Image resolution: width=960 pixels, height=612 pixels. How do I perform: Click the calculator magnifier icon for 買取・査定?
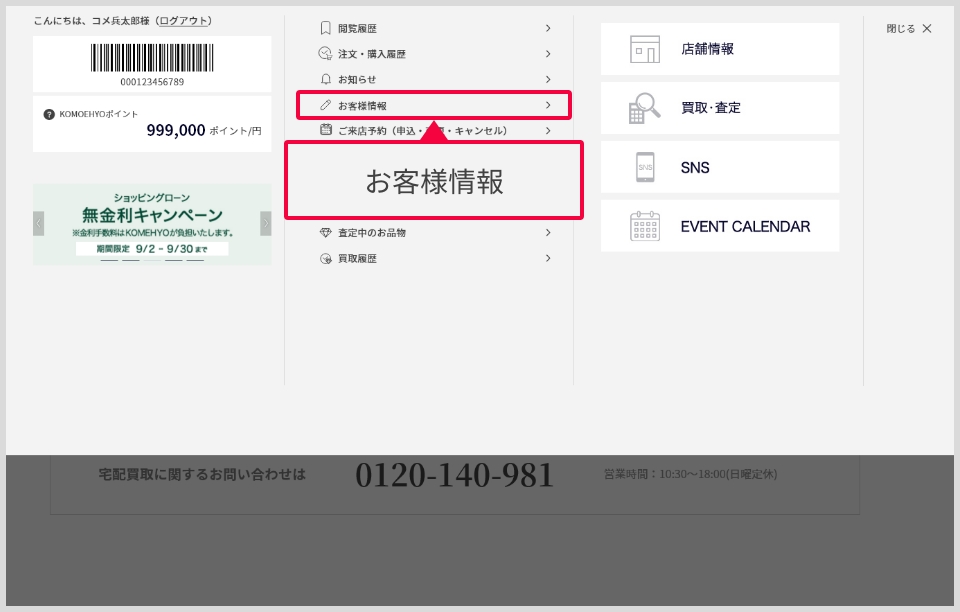[645, 108]
